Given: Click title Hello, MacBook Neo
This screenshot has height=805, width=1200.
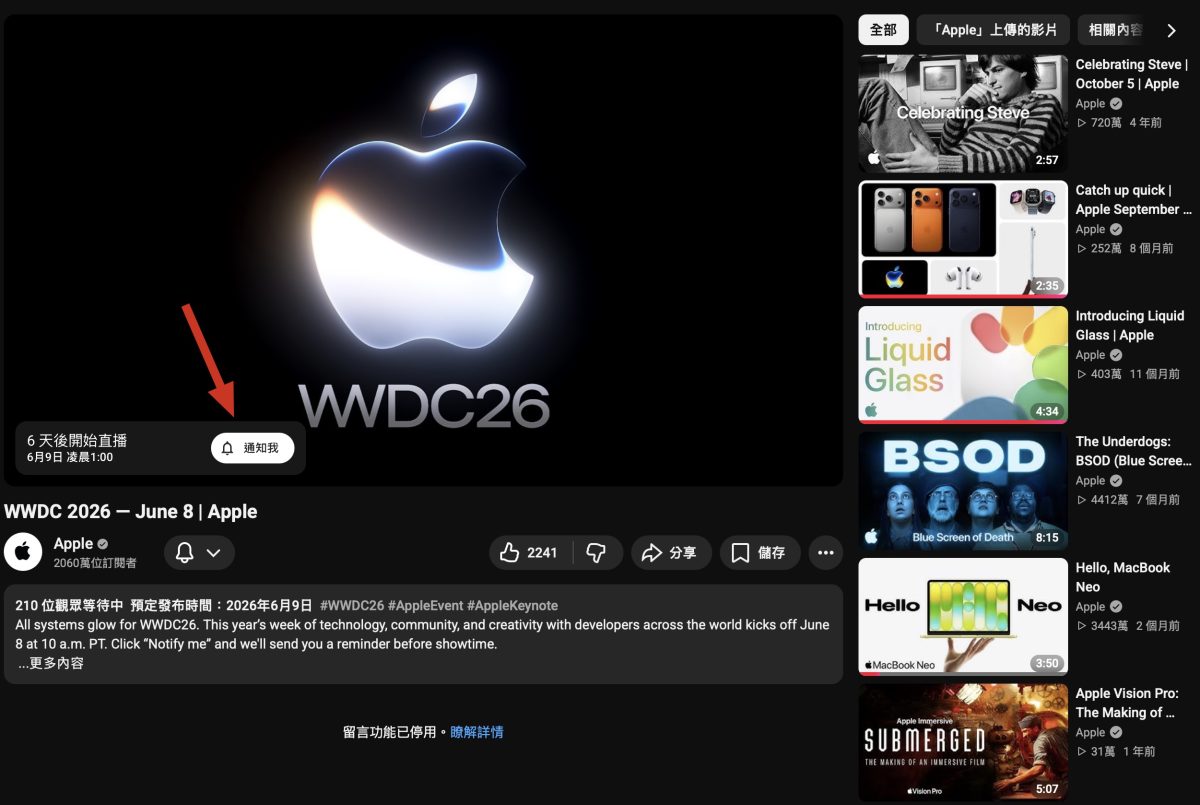Looking at the screenshot, I should coord(1123,577).
